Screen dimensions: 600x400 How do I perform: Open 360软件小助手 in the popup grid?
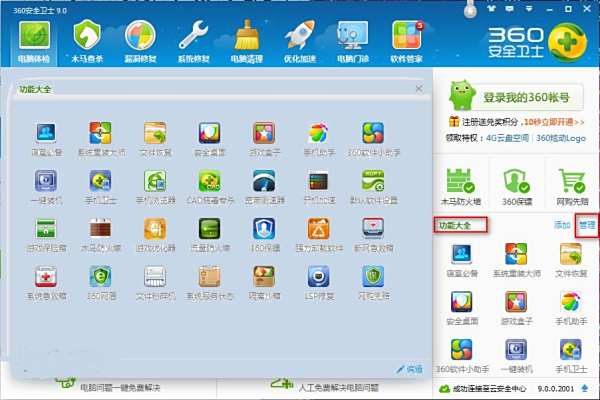[373, 139]
